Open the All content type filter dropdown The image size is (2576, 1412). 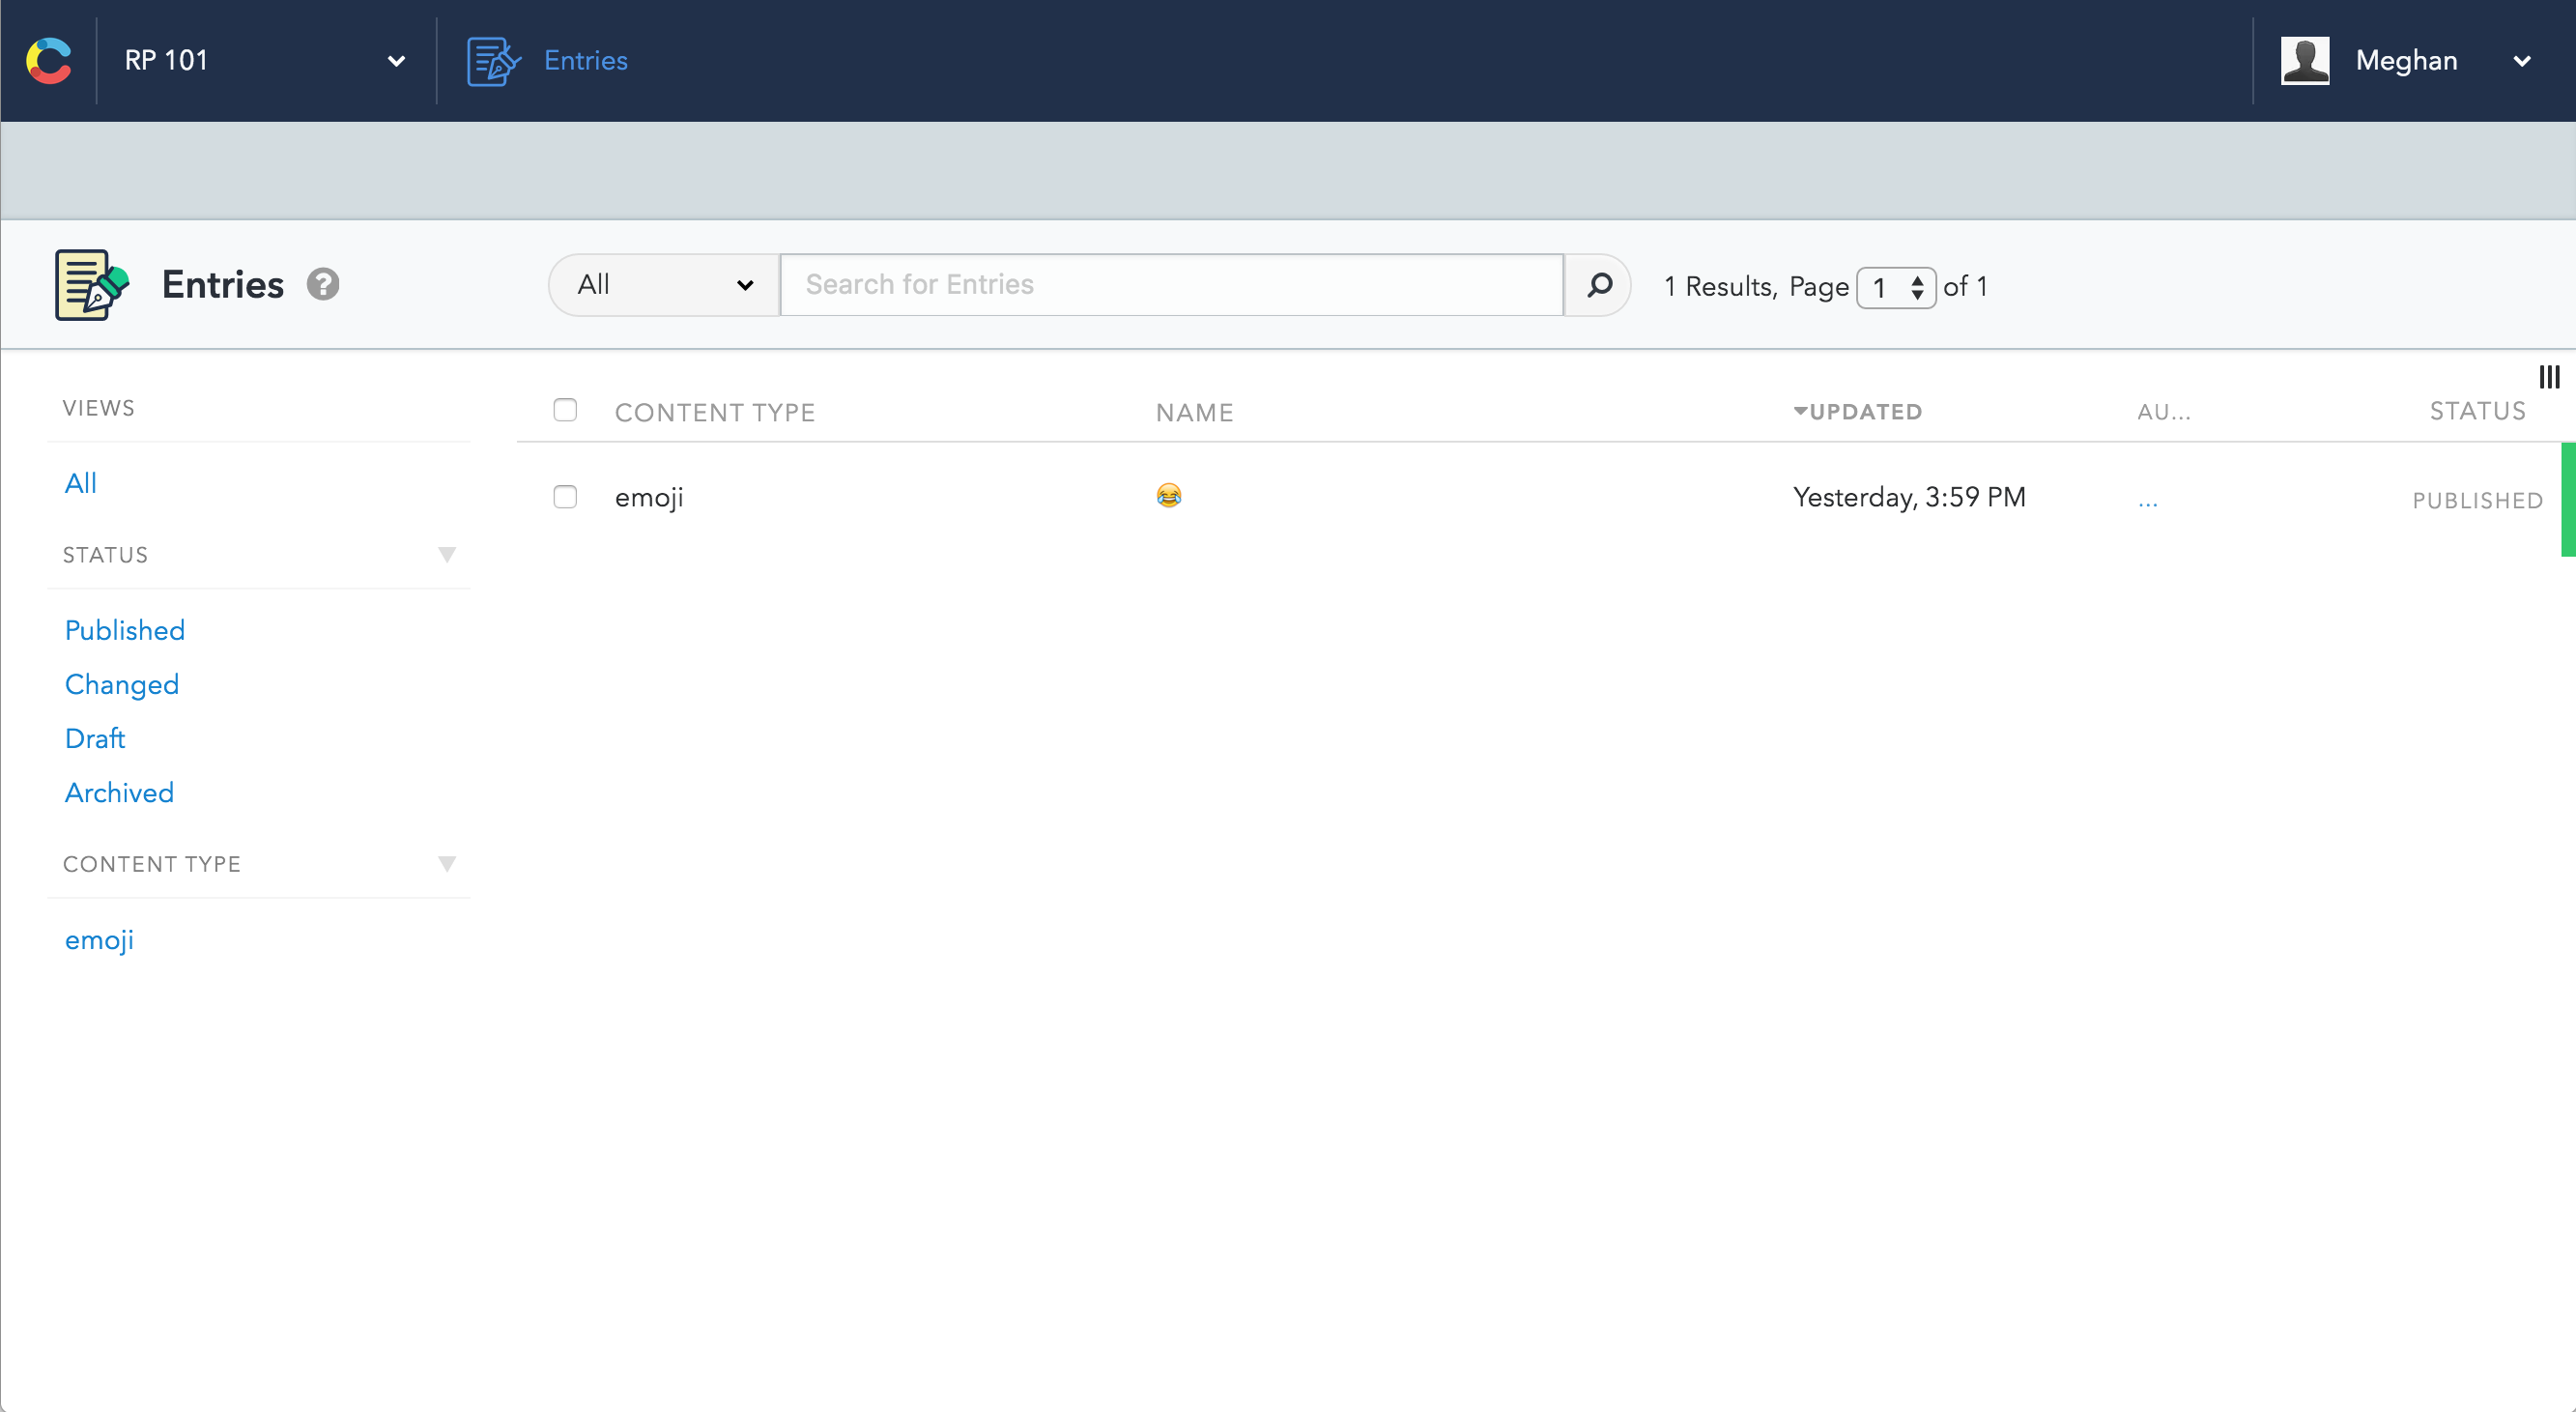click(x=664, y=285)
